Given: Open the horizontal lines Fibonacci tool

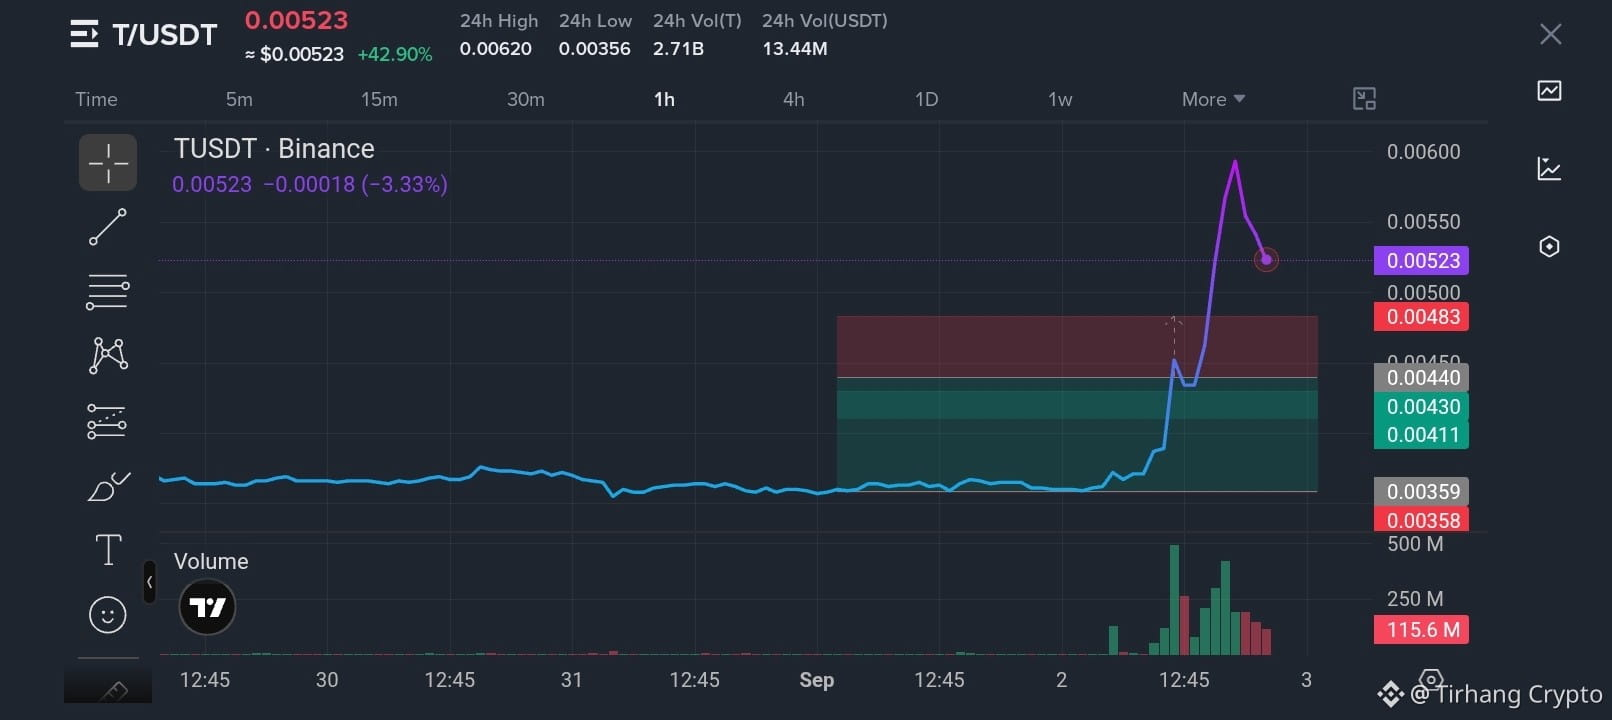Looking at the screenshot, I should point(108,292).
